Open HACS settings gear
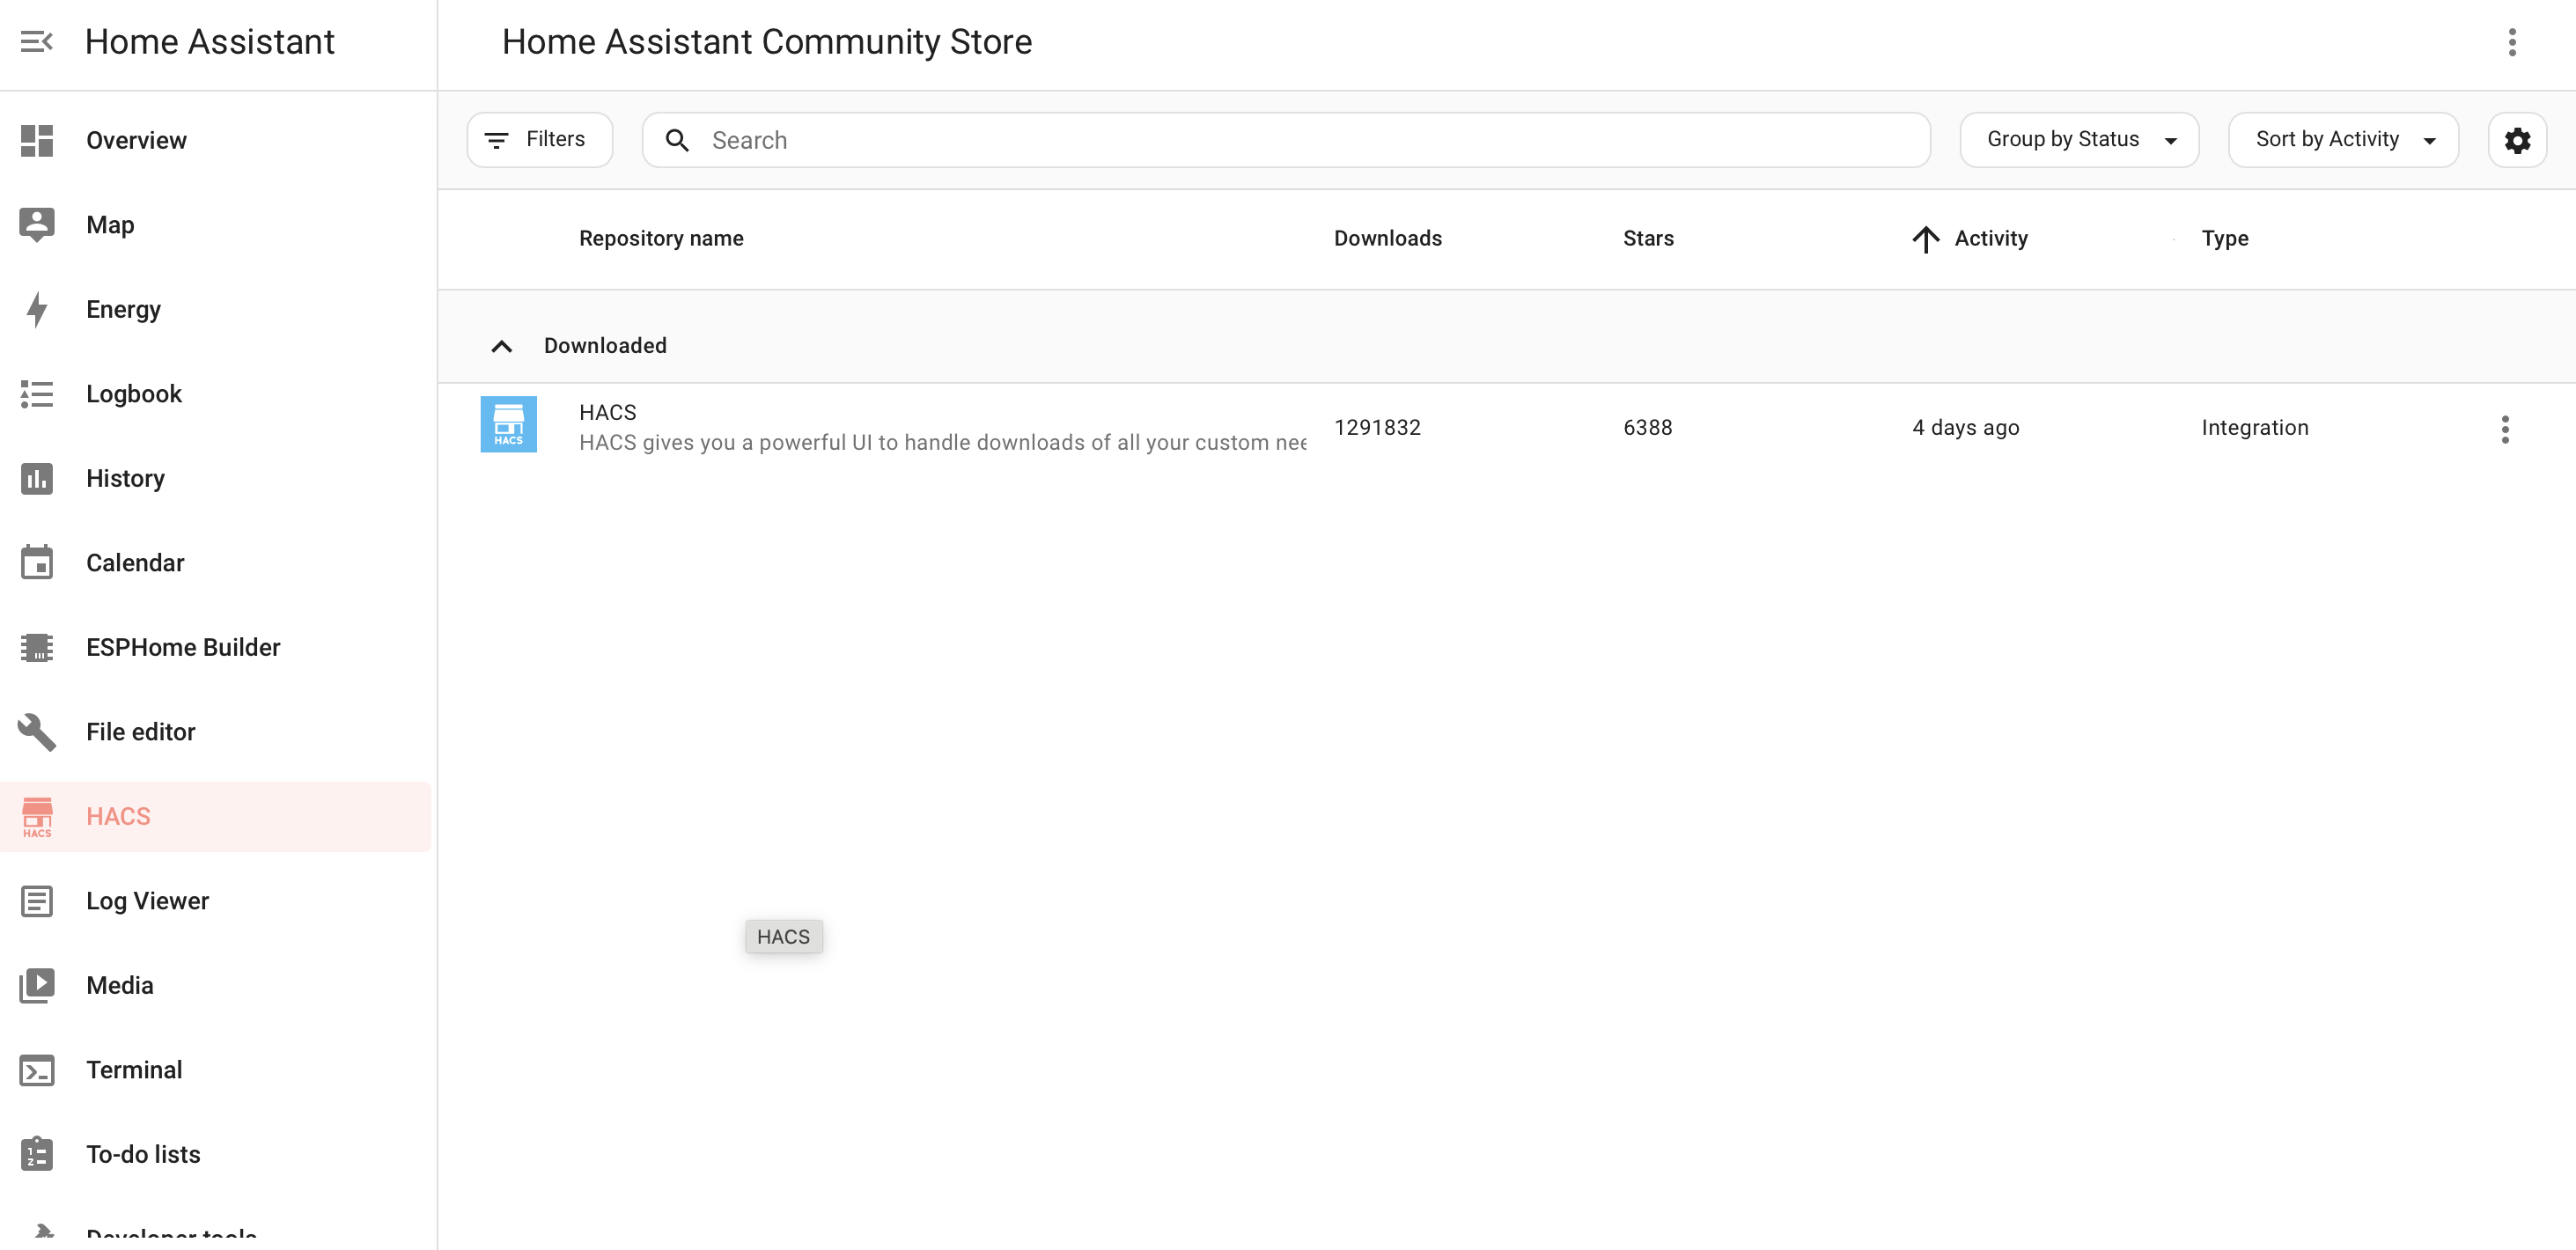Screen dimensions: 2576x1250 tap(2518, 140)
